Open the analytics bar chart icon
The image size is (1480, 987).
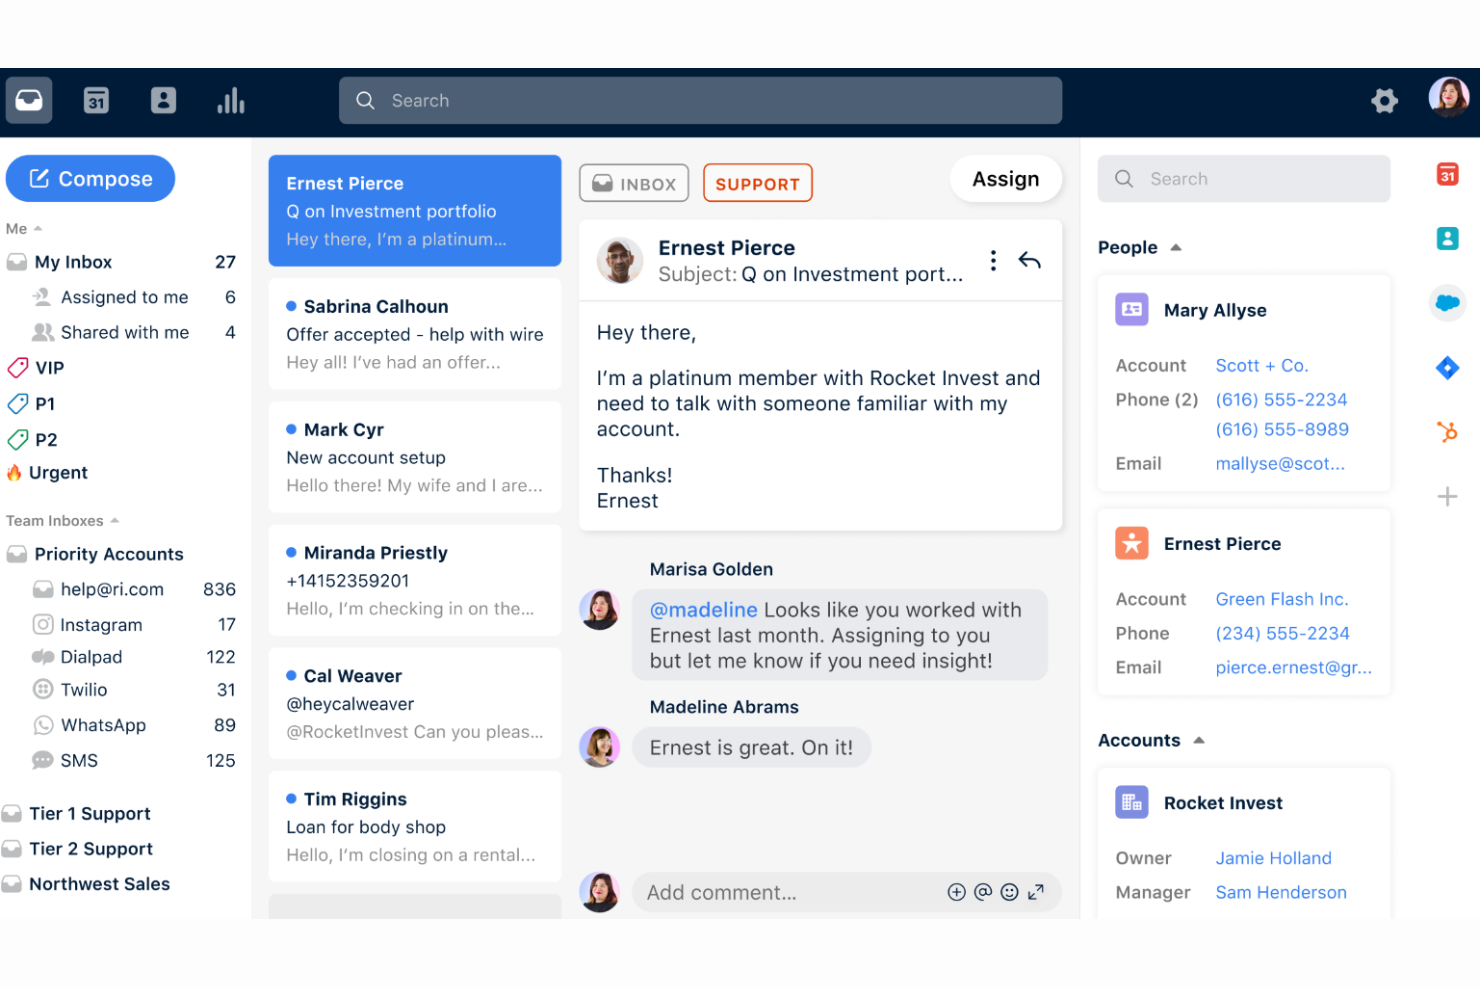tap(231, 100)
